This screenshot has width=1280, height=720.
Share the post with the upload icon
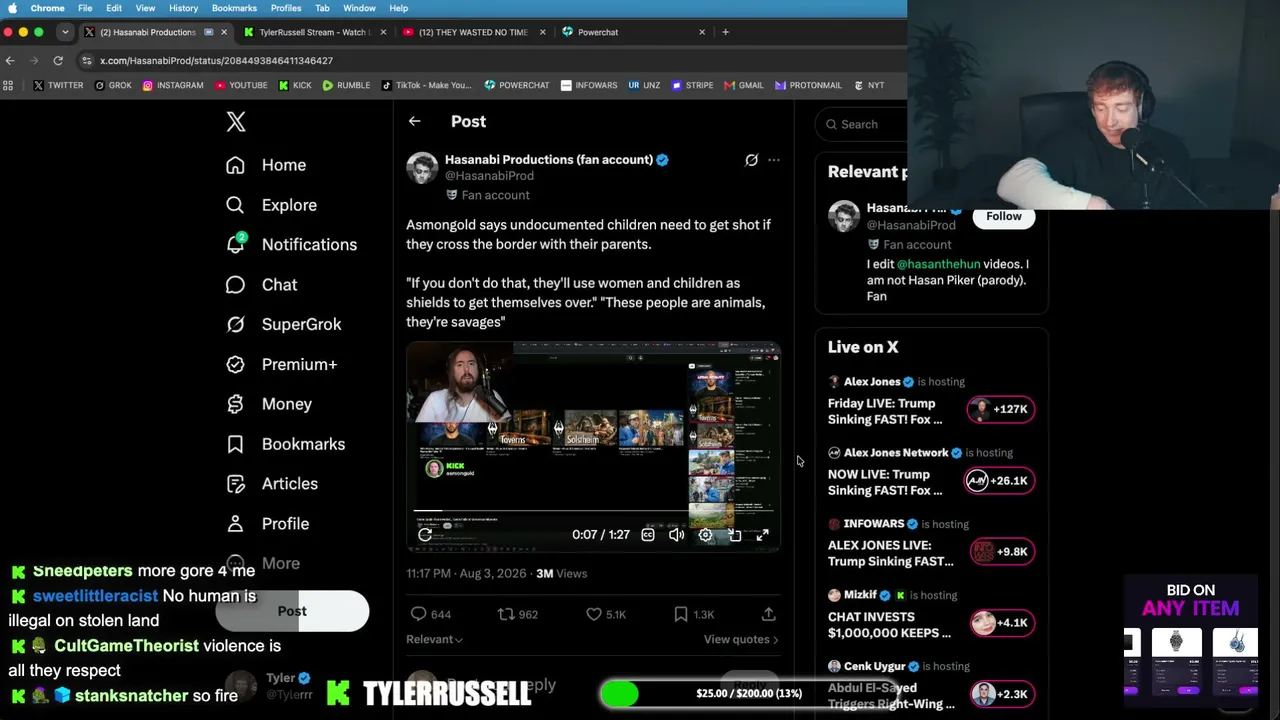(x=768, y=614)
